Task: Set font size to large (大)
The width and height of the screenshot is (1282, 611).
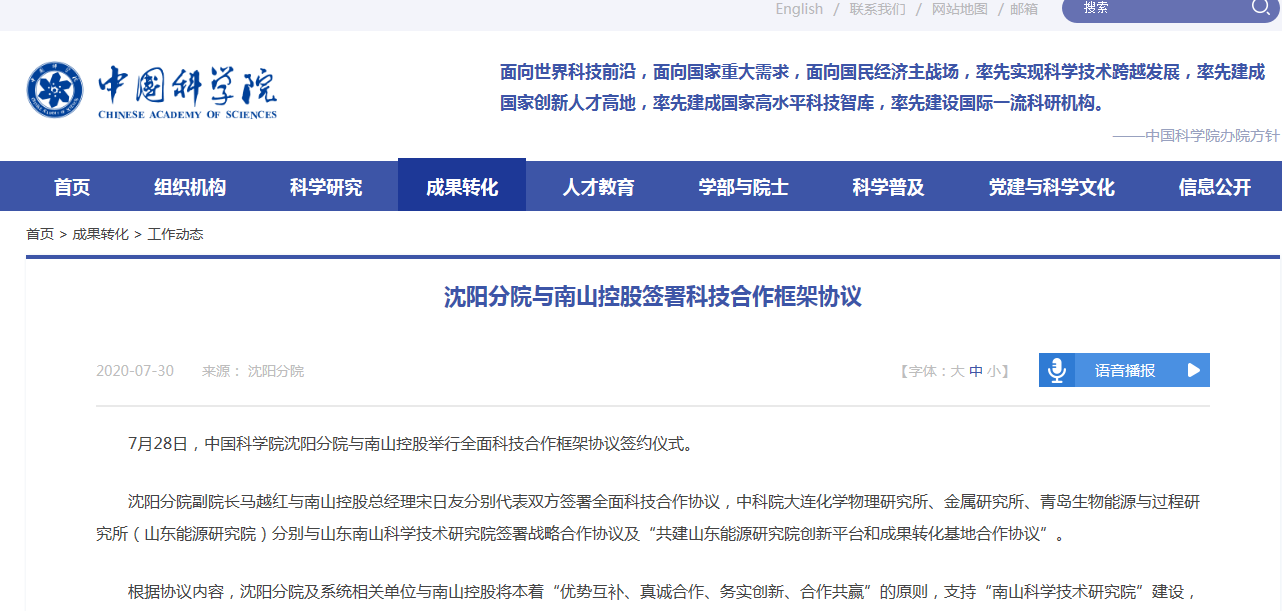Action: coord(957,371)
